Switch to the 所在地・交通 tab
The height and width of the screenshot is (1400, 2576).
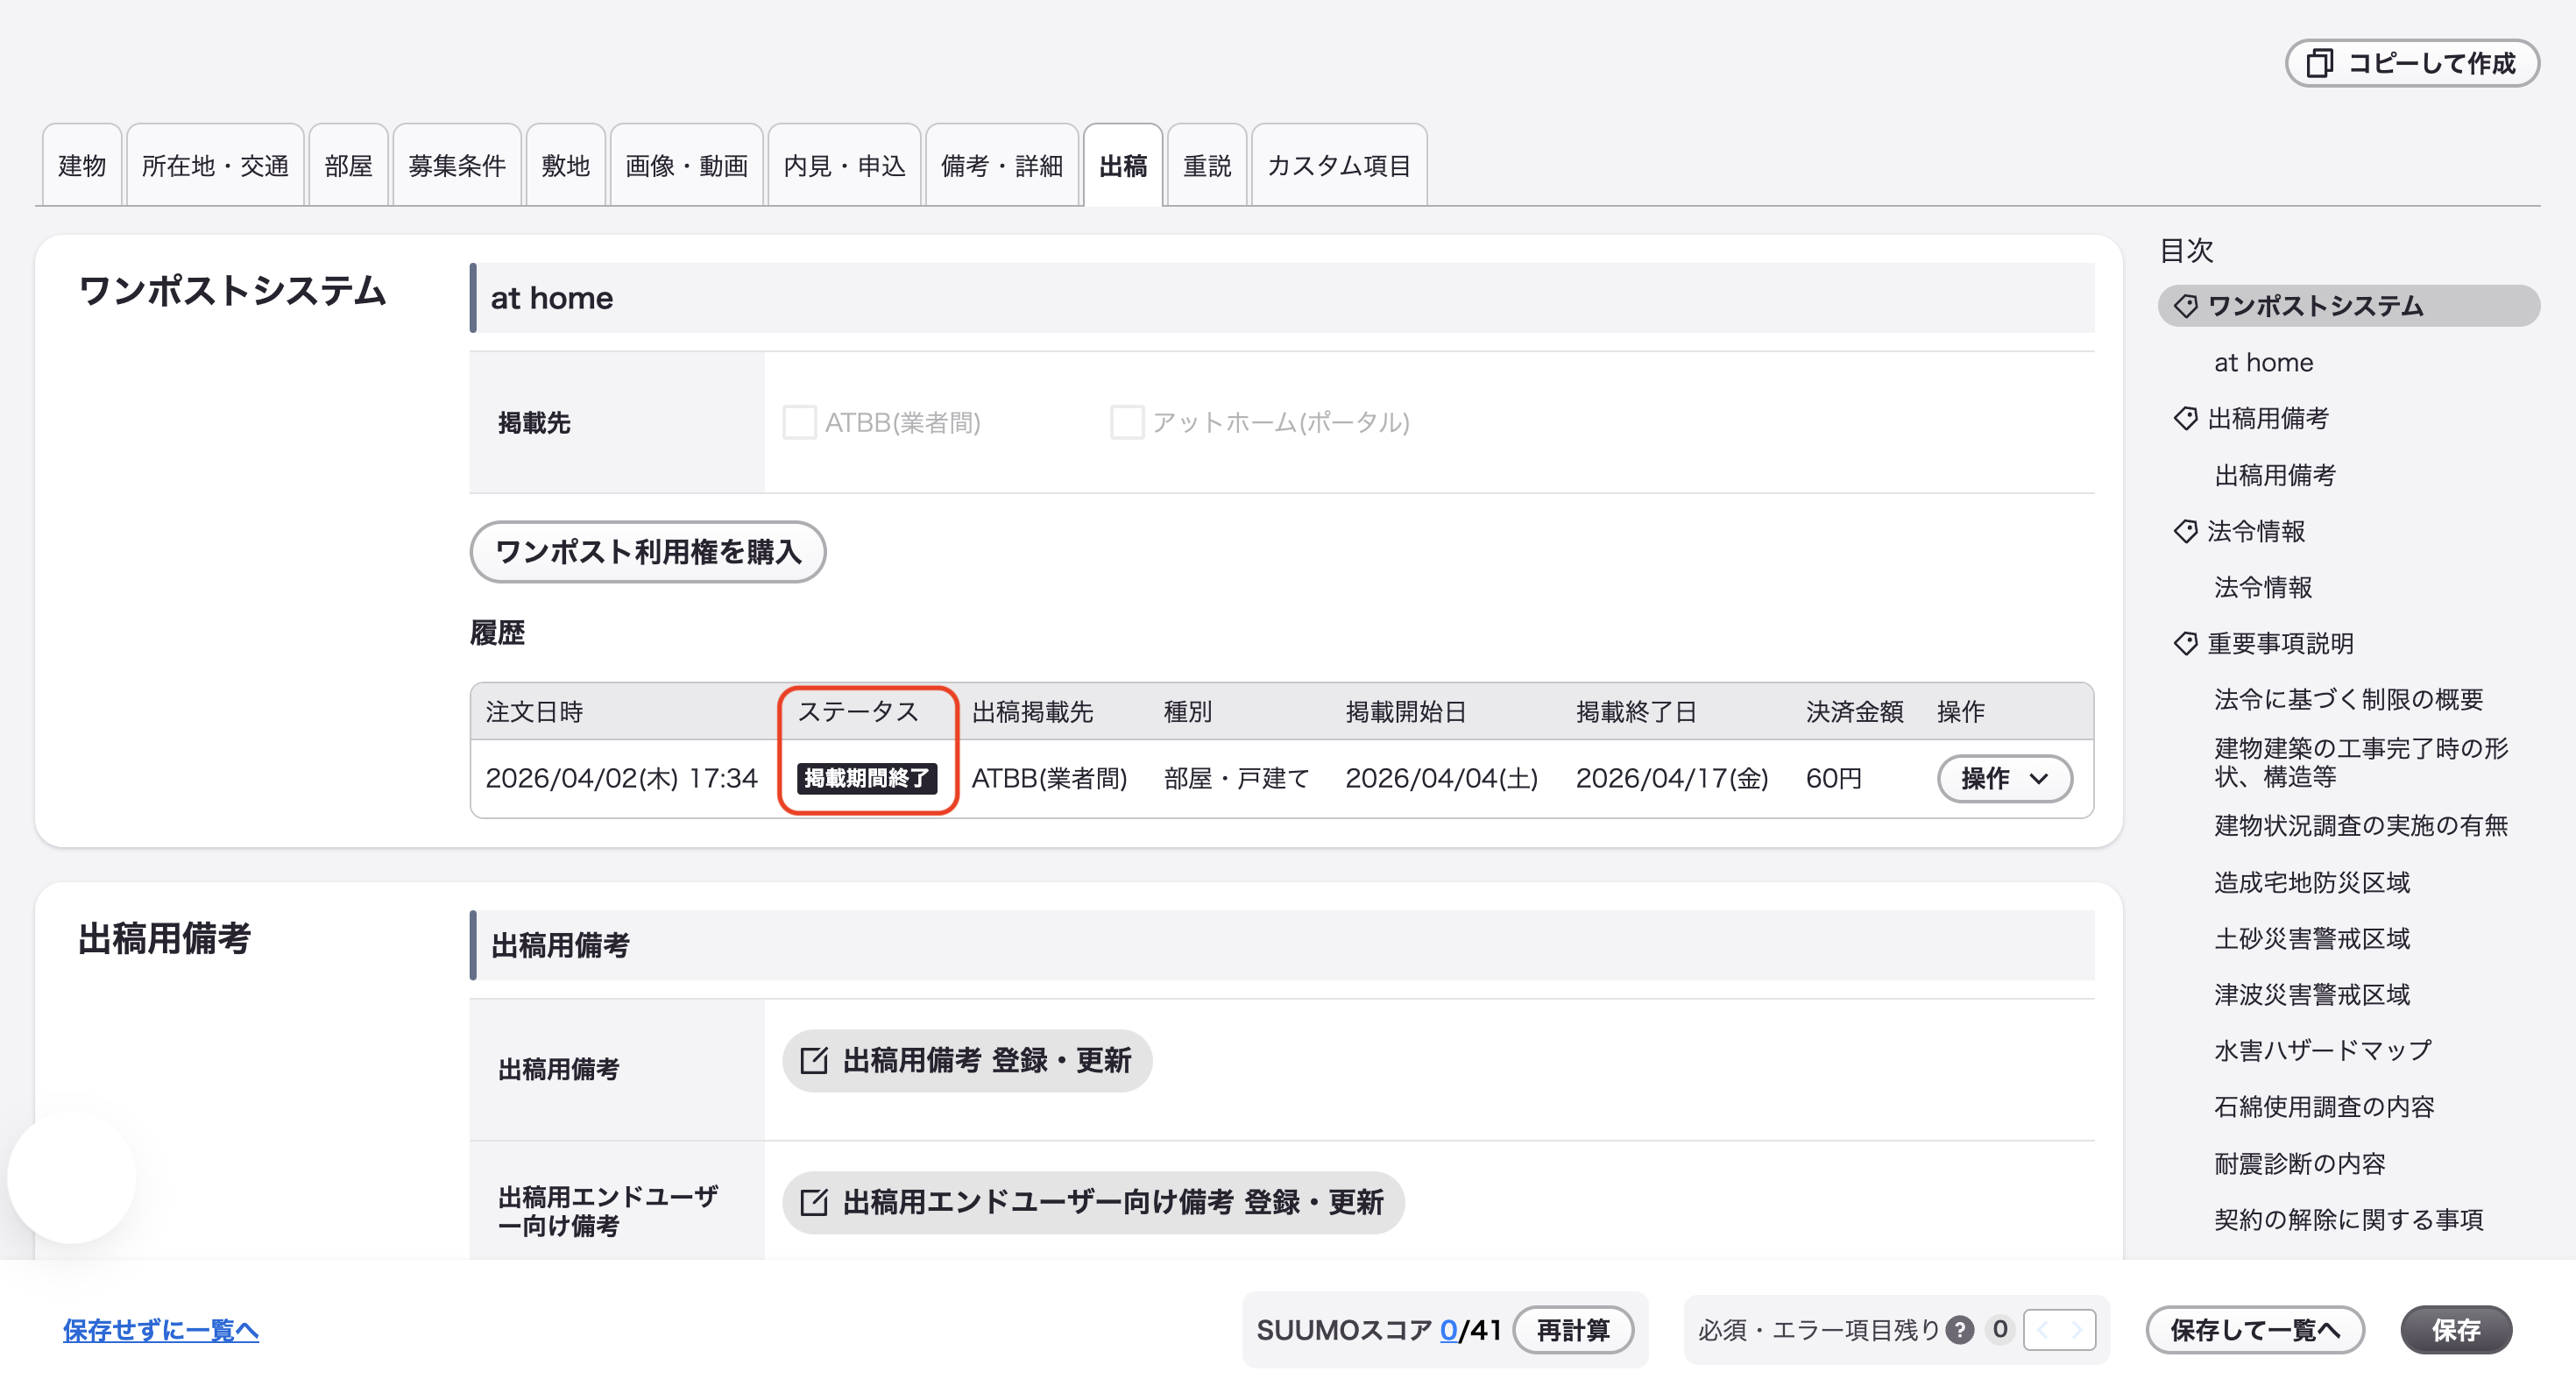point(215,165)
